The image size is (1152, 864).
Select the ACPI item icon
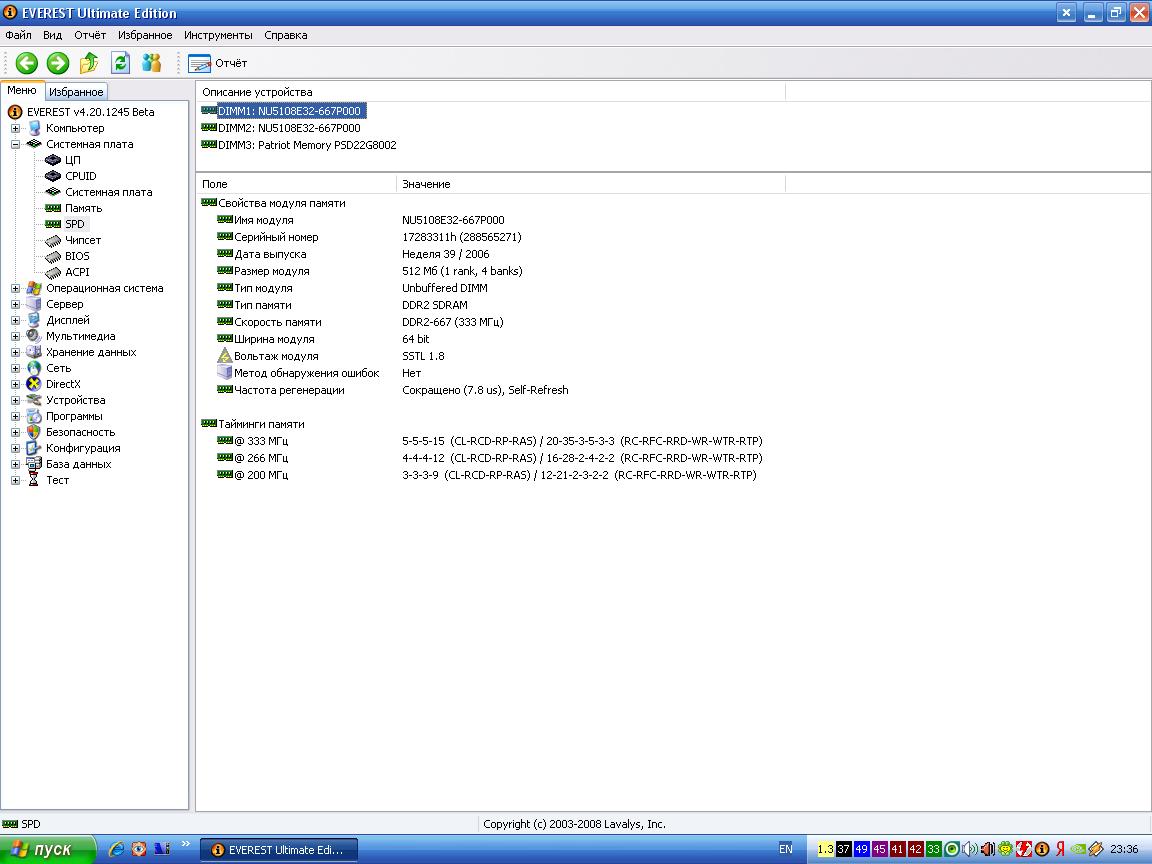click(53, 273)
